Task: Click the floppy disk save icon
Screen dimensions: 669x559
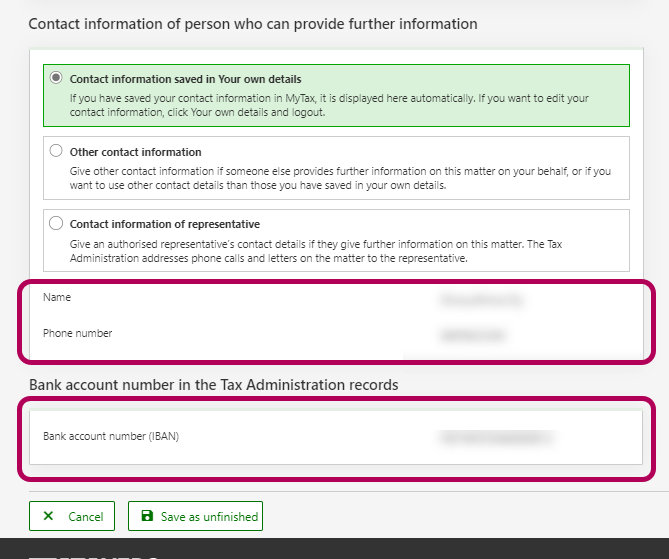Action: 147,517
